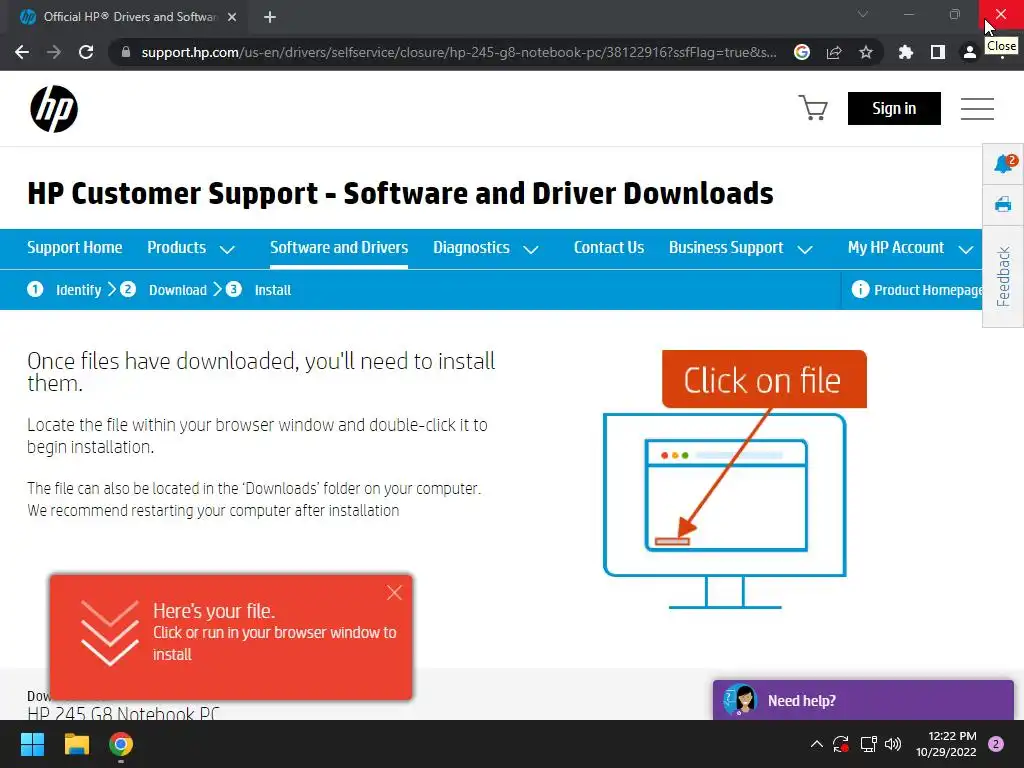Expand the My HP Account menu
1024x768 pixels.
click(910, 248)
